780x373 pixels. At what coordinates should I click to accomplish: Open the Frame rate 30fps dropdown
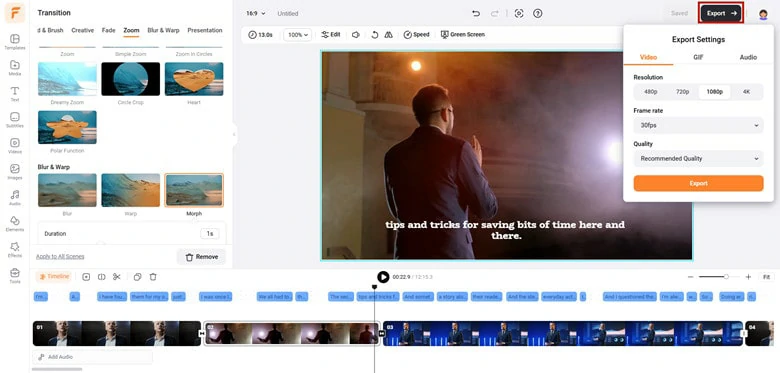pyautogui.click(x=698, y=125)
